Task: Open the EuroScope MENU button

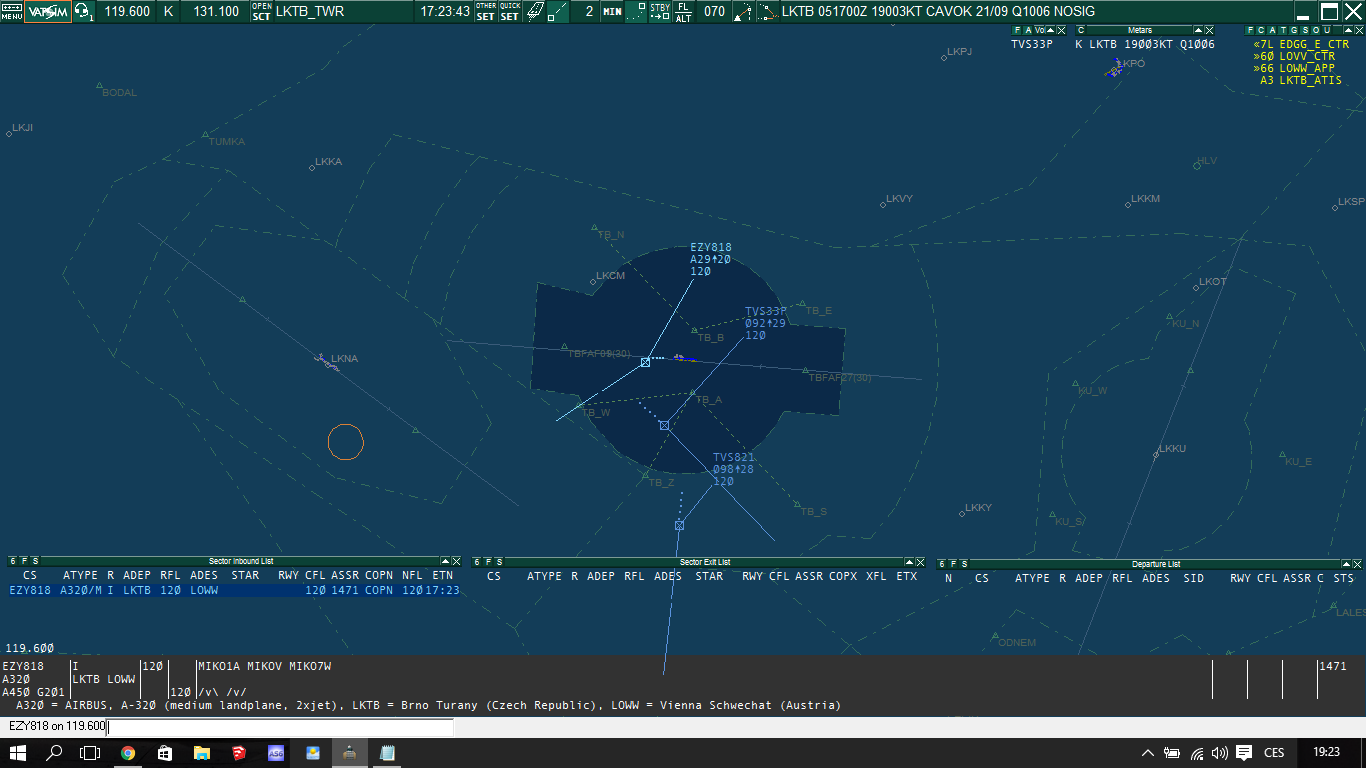Action: pyautogui.click(x=11, y=12)
